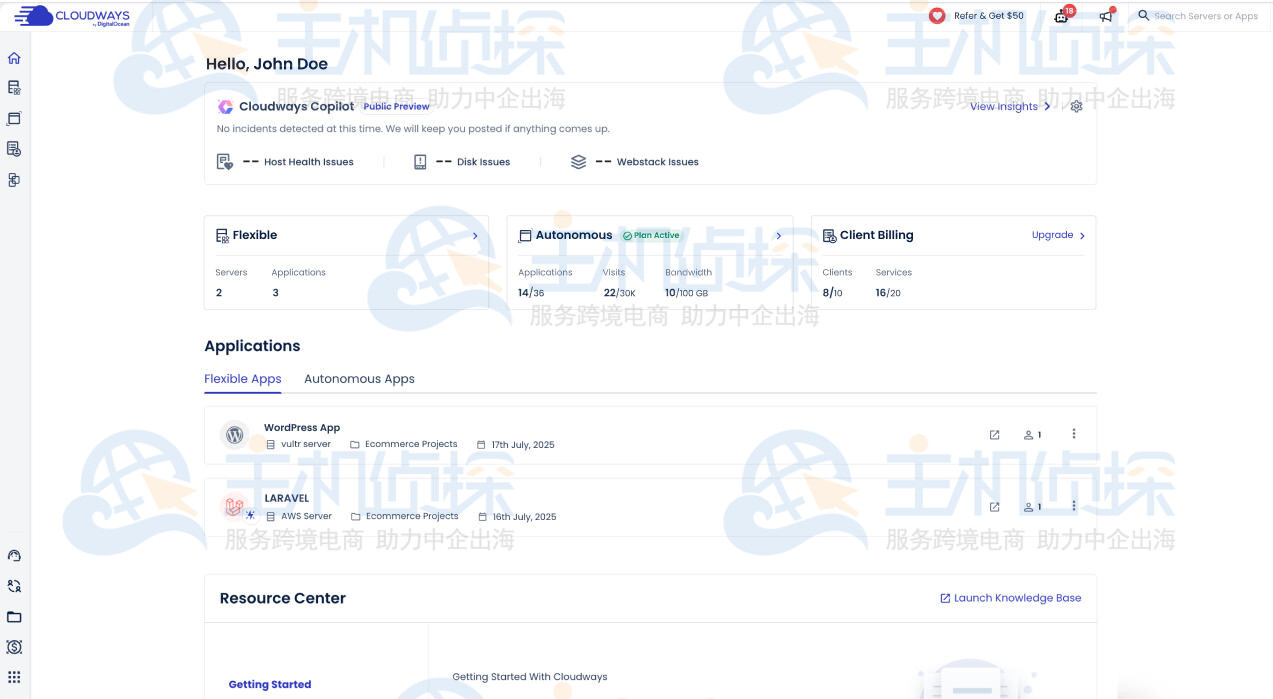Open the grid apps menu icon

(14, 677)
